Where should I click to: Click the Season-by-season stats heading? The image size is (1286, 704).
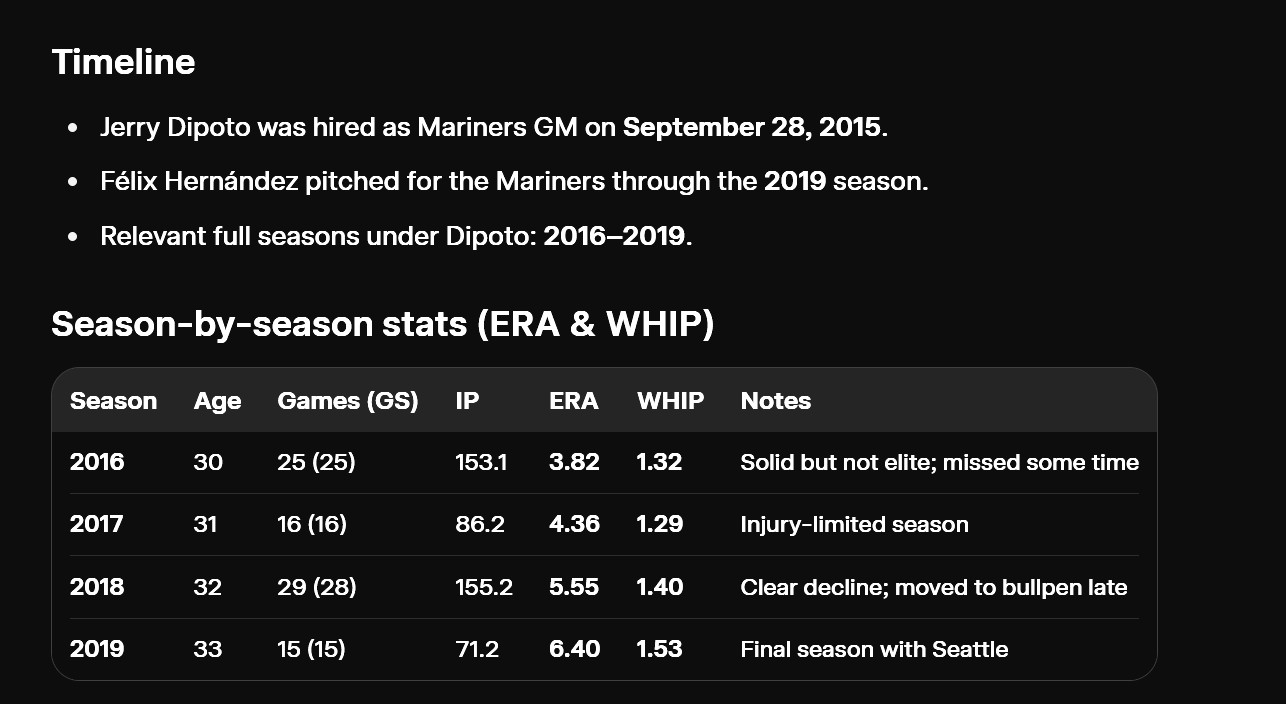pos(383,324)
